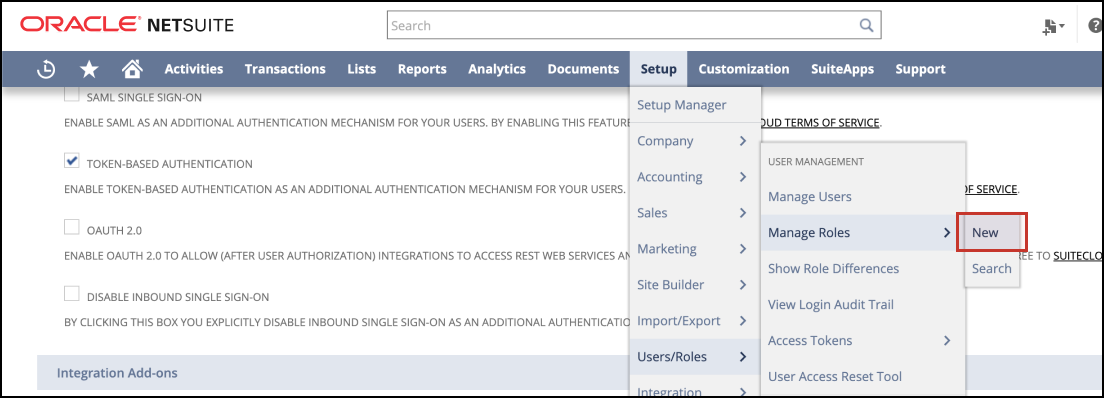Choose New under Manage Roles
The height and width of the screenshot is (398, 1104).
pos(992,232)
